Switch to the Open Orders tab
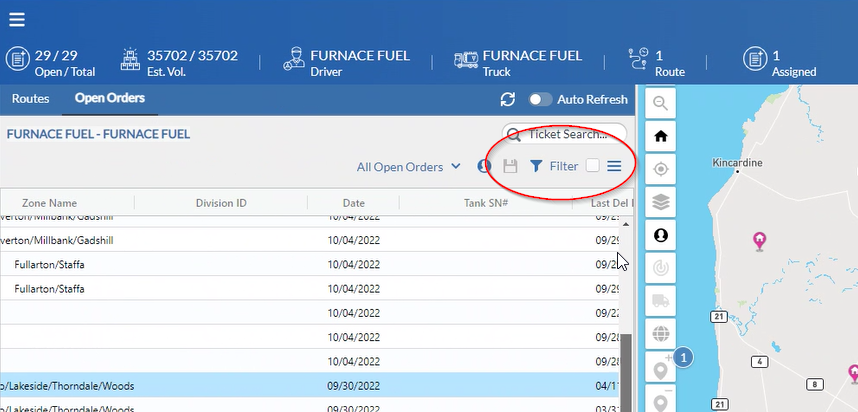 coord(110,98)
